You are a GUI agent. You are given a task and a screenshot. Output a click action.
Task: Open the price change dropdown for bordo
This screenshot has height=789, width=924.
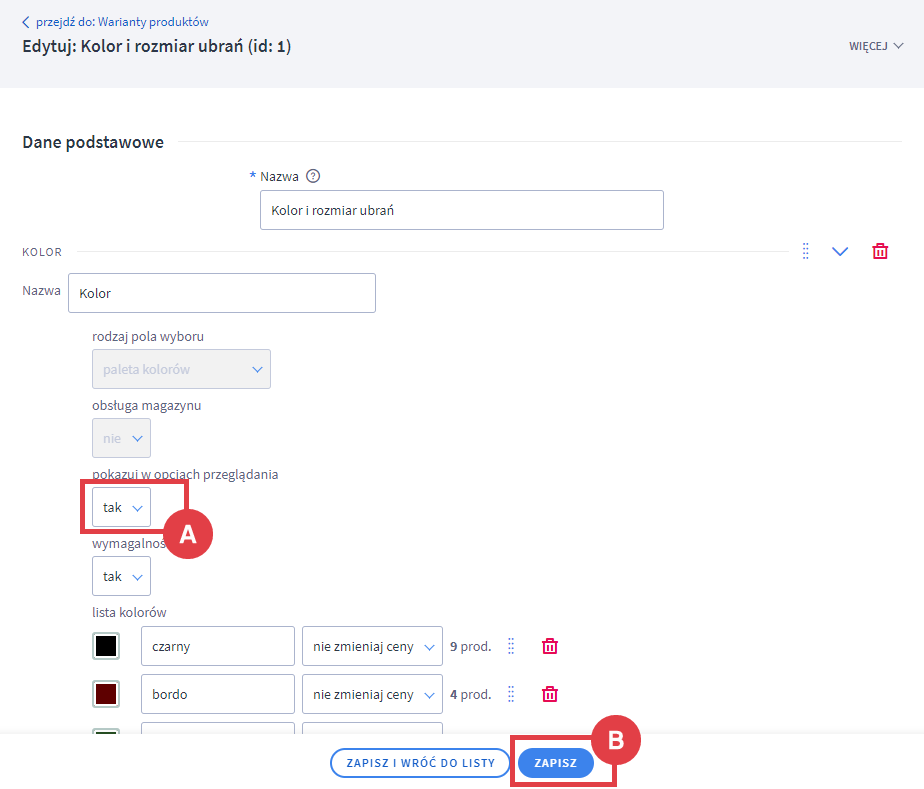coord(372,694)
